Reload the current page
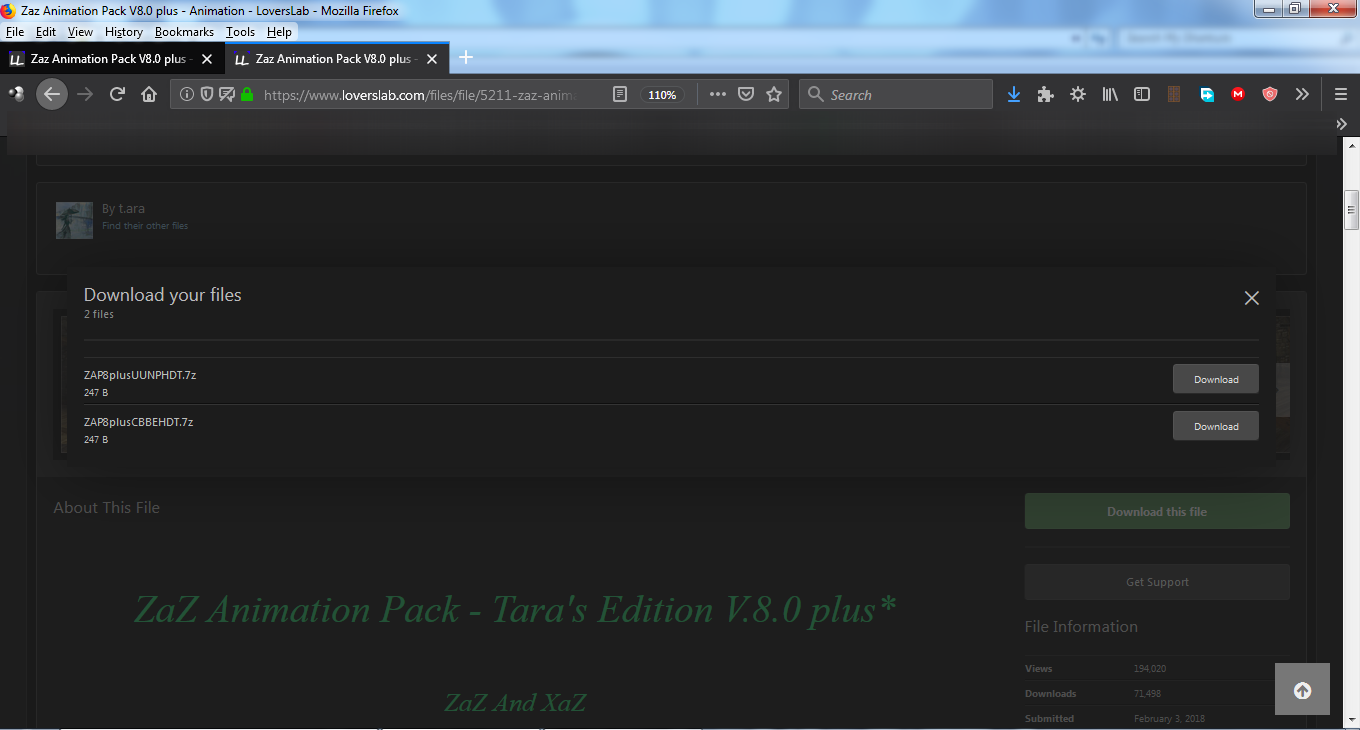The width and height of the screenshot is (1360, 730). pyautogui.click(x=117, y=94)
